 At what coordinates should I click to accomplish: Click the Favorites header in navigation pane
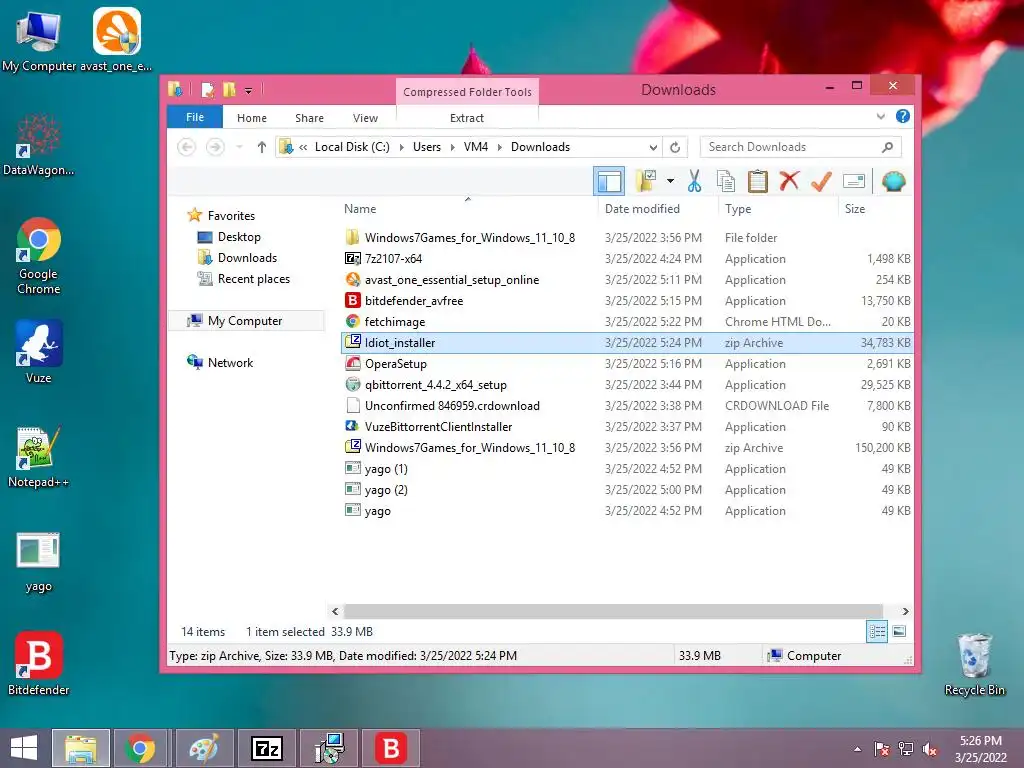point(231,216)
